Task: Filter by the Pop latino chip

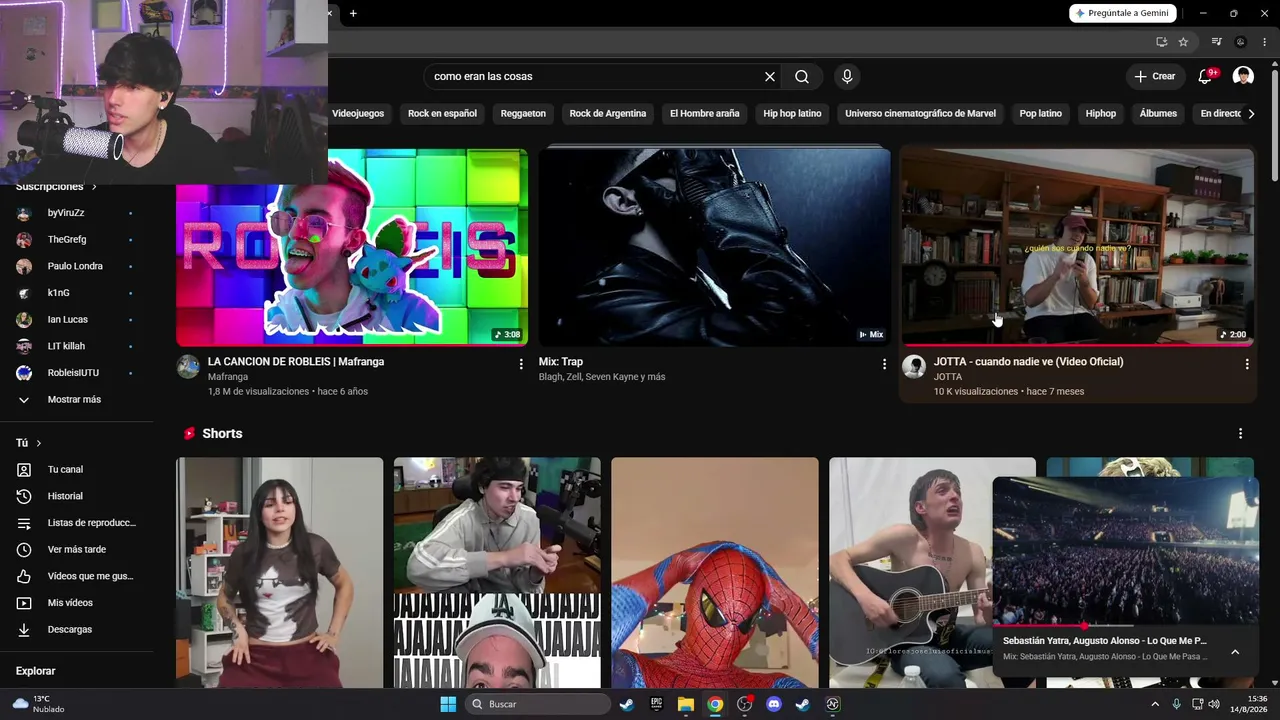Action: pos(1041,114)
